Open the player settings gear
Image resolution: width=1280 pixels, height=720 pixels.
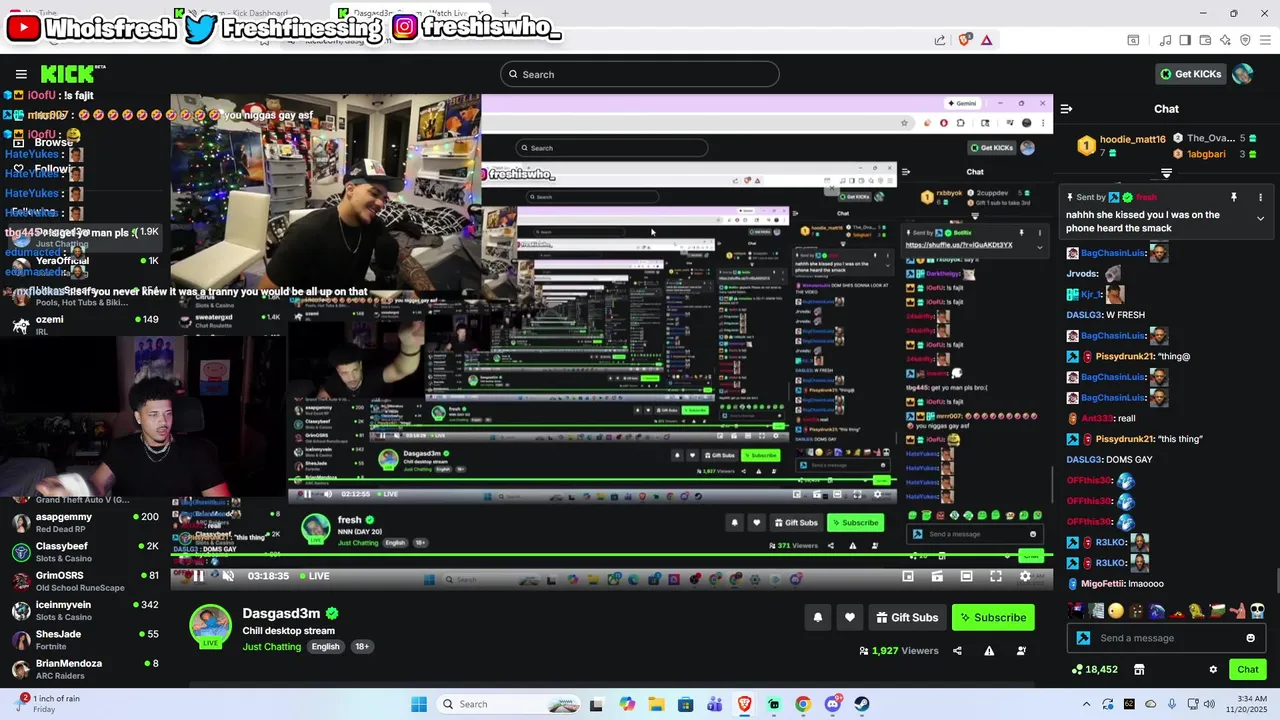click(x=1025, y=576)
